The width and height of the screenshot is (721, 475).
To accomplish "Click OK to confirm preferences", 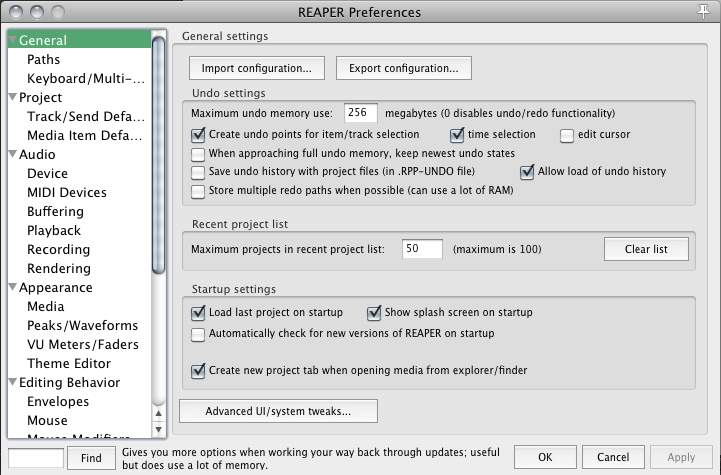I will pos(545,457).
